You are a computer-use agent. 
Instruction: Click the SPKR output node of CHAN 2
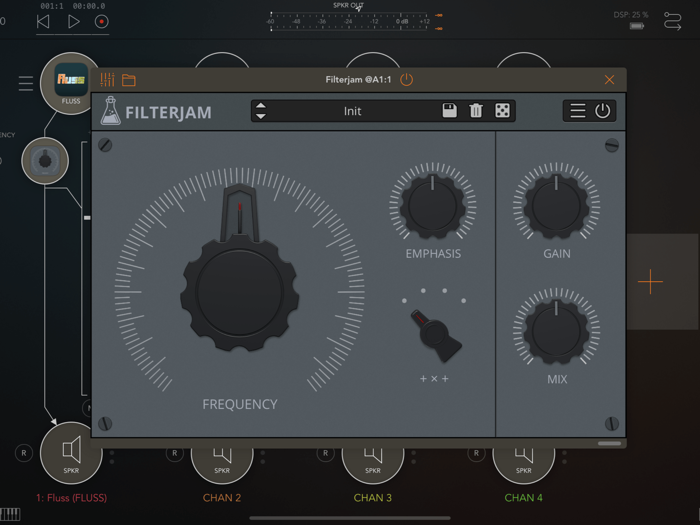coord(222,465)
